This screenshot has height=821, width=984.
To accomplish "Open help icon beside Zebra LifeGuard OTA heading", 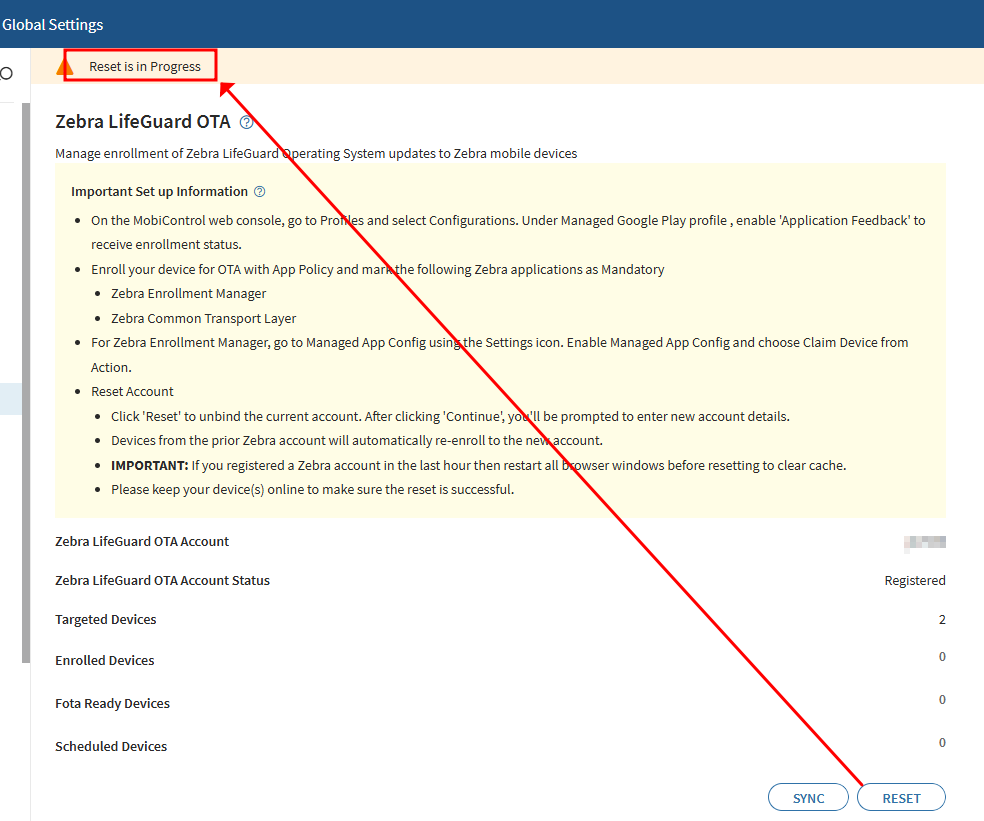I will click(x=247, y=122).
